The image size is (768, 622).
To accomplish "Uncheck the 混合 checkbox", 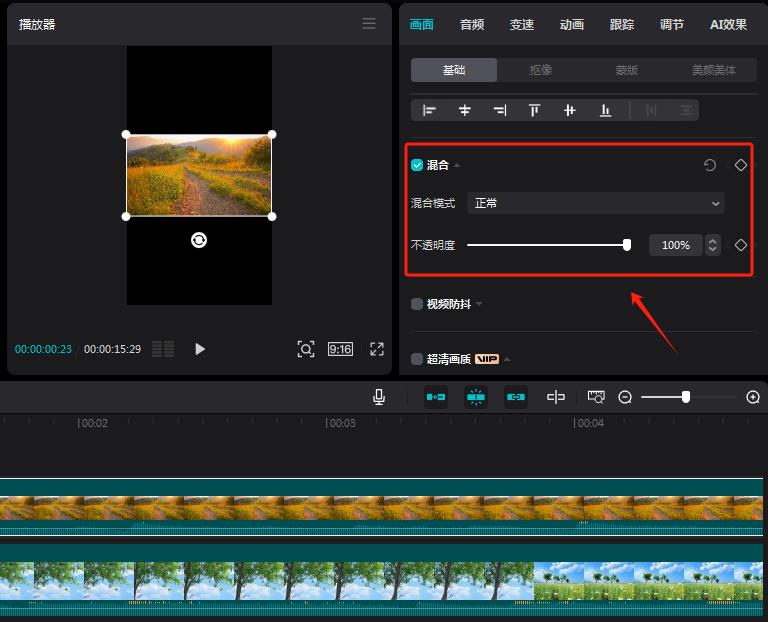I will coord(417,165).
